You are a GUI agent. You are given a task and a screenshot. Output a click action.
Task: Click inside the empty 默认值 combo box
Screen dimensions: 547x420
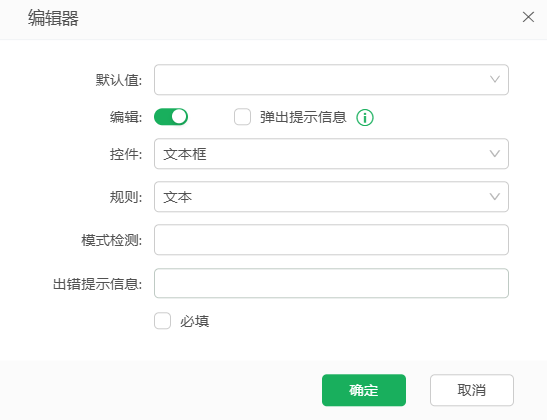click(331, 80)
